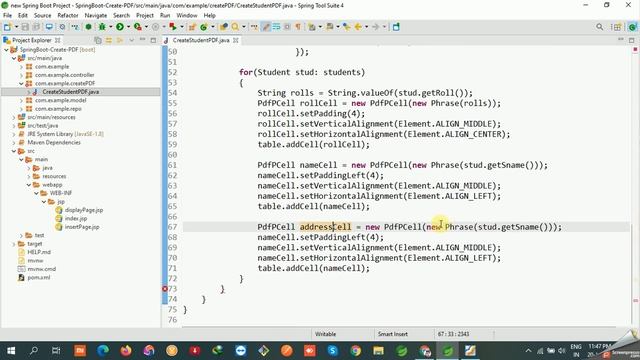Viewport: 640px width, 360px height.
Task: Click the New file toolbar icon
Action: [7, 27]
